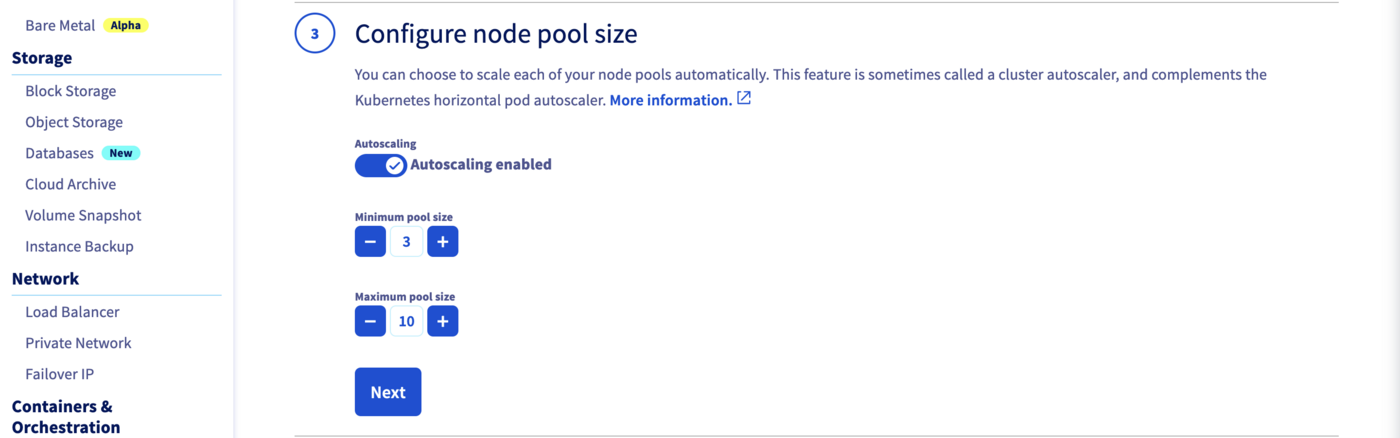Click the external link icon beside More information

click(x=744, y=99)
